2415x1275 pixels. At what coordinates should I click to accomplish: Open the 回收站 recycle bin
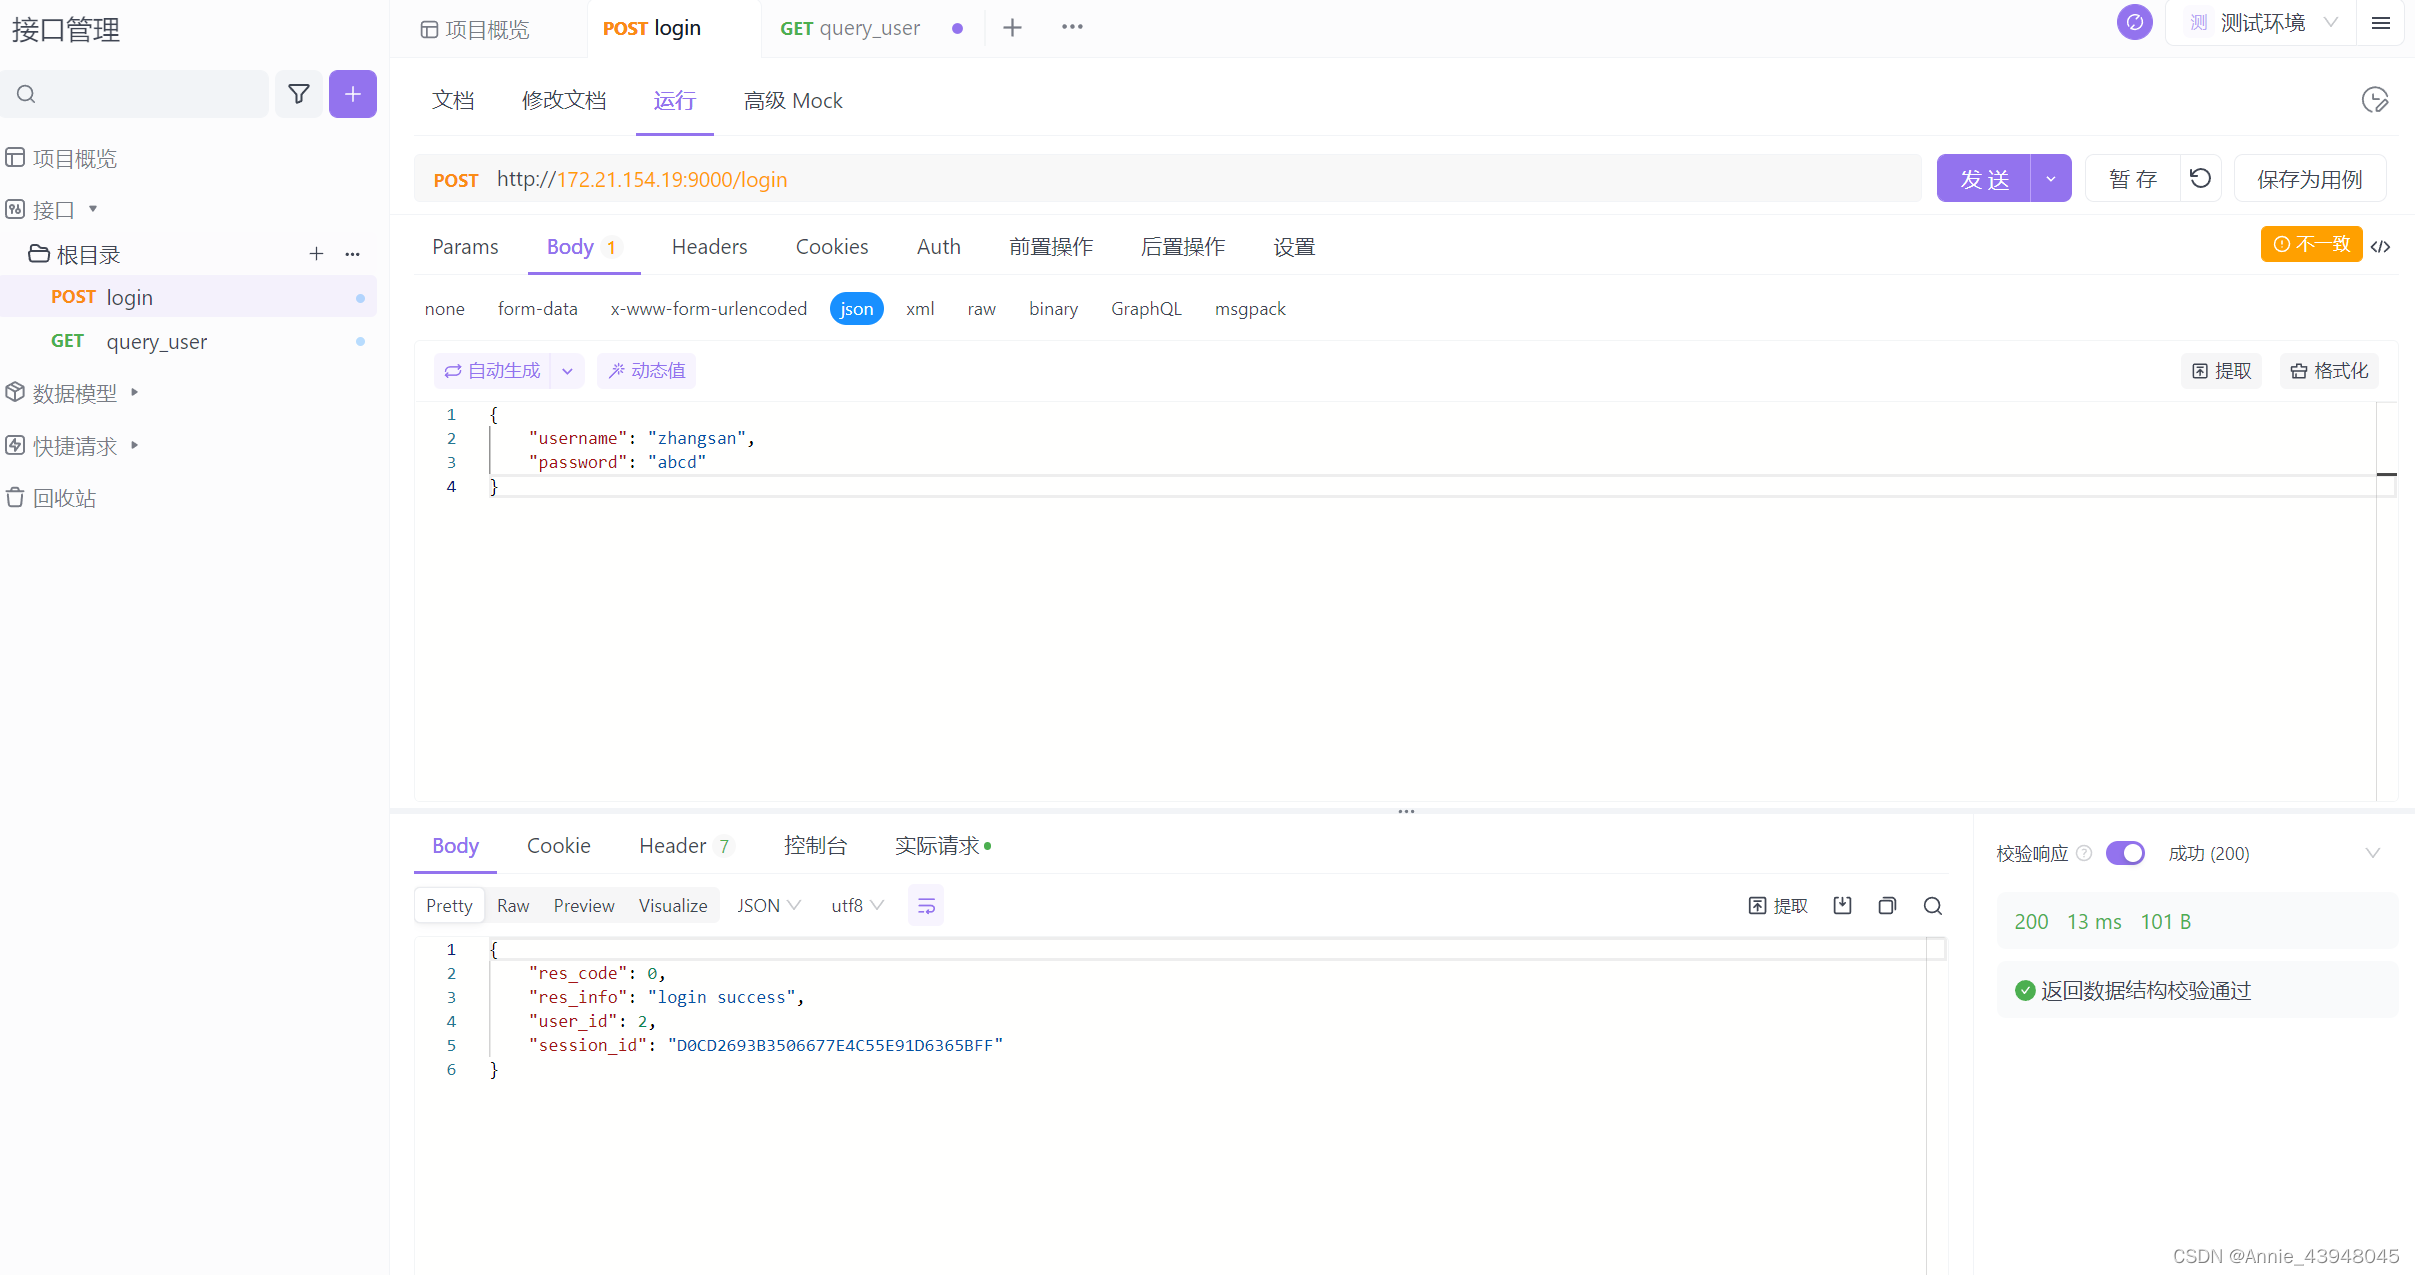pyautogui.click(x=52, y=497)
